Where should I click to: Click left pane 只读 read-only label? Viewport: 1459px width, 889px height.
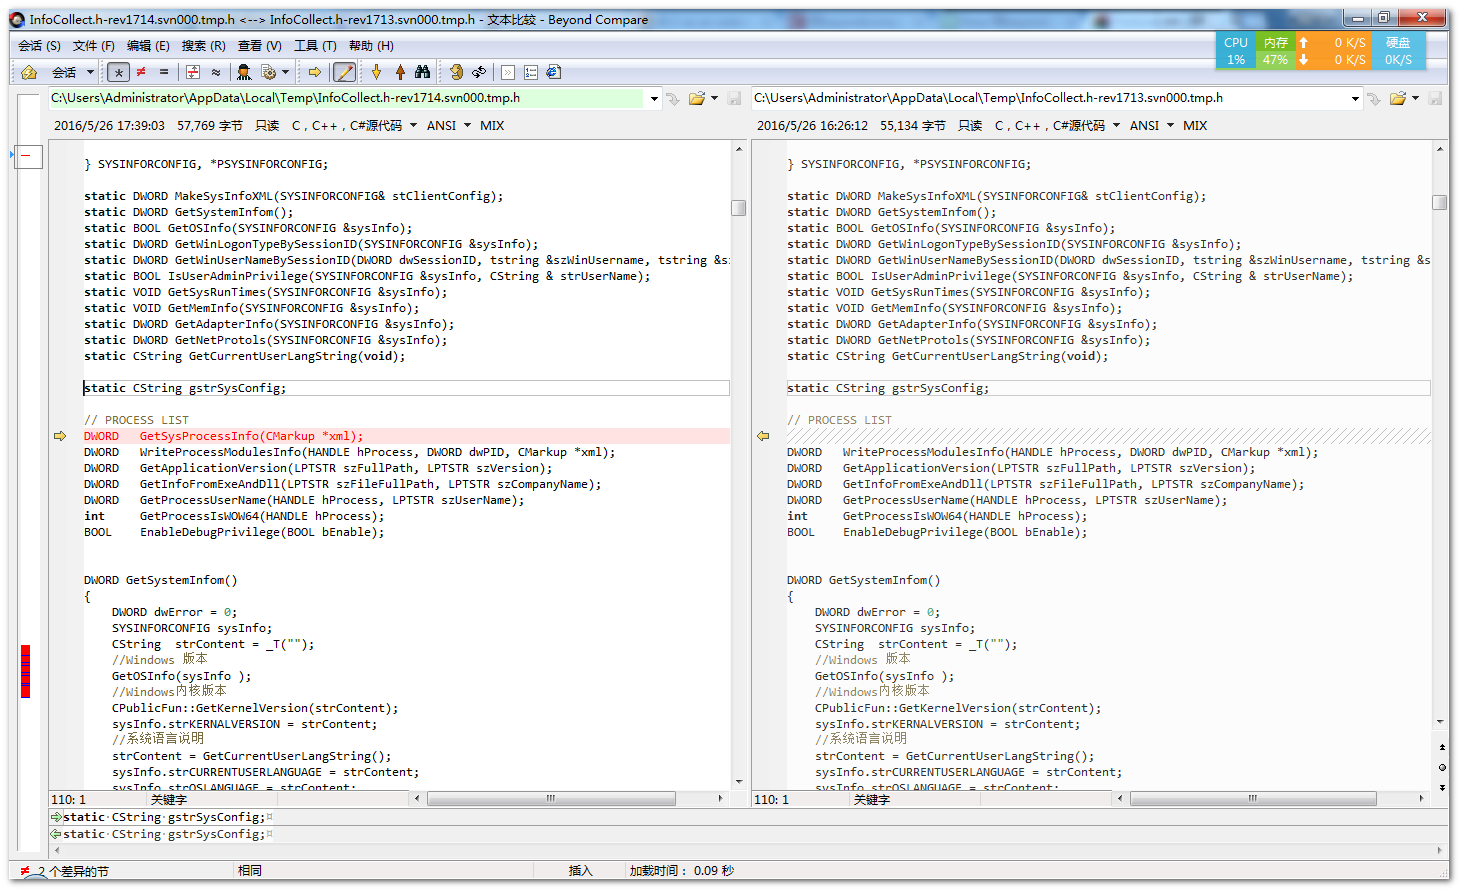point(267,126)
